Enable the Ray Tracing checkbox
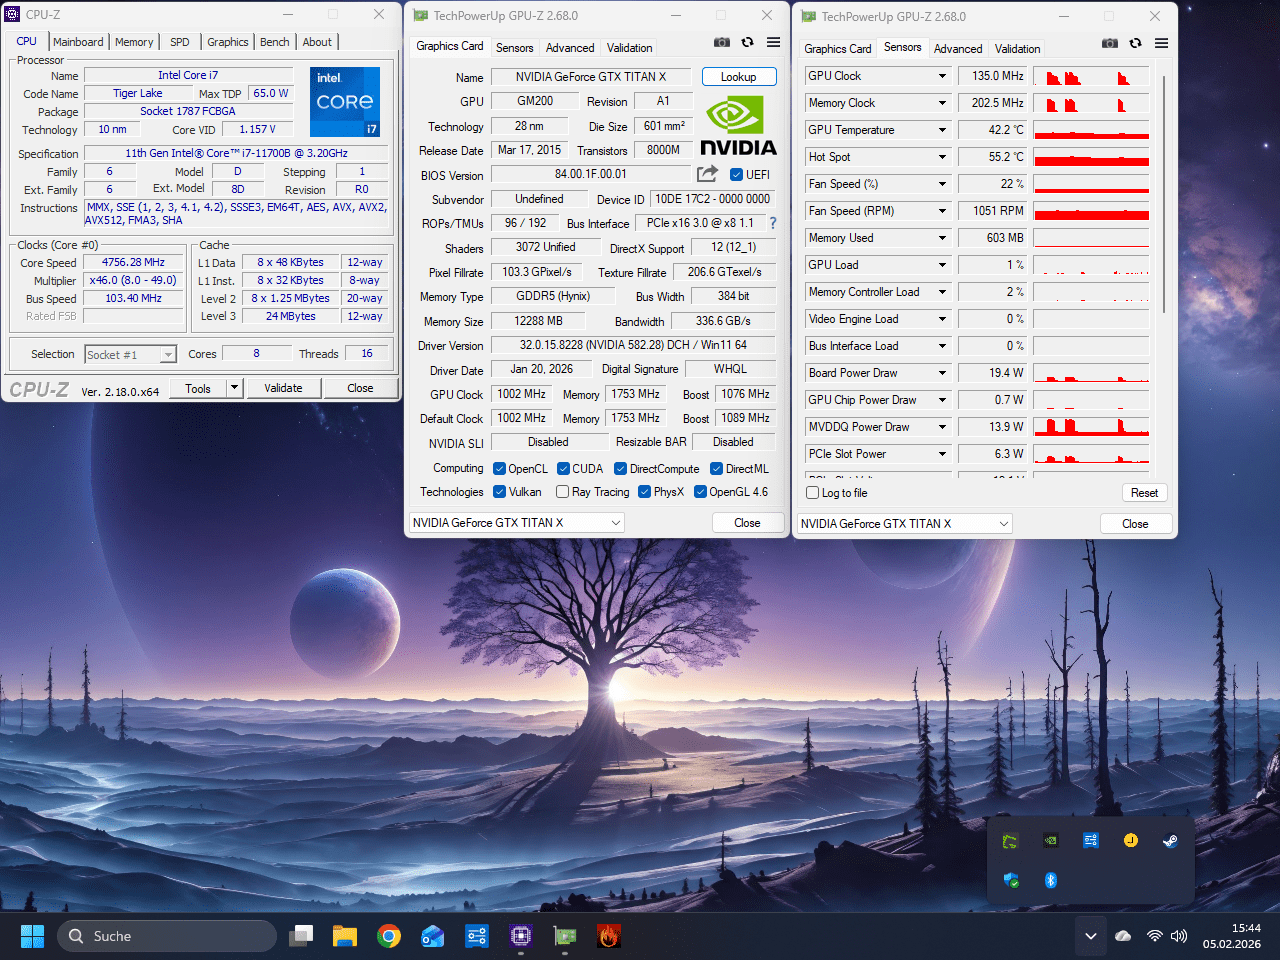The image size is (1280, 960). click(564, 492)
